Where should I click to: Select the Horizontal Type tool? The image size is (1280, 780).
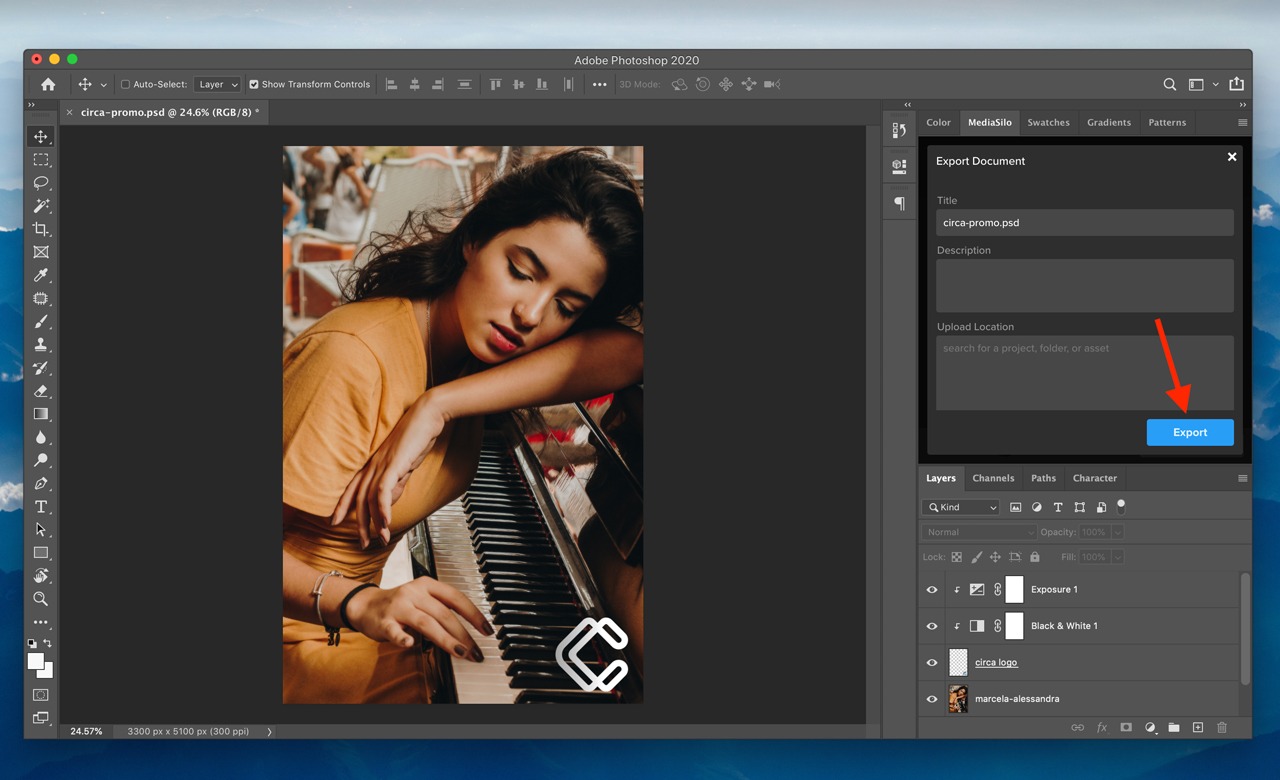coord(41,506)
